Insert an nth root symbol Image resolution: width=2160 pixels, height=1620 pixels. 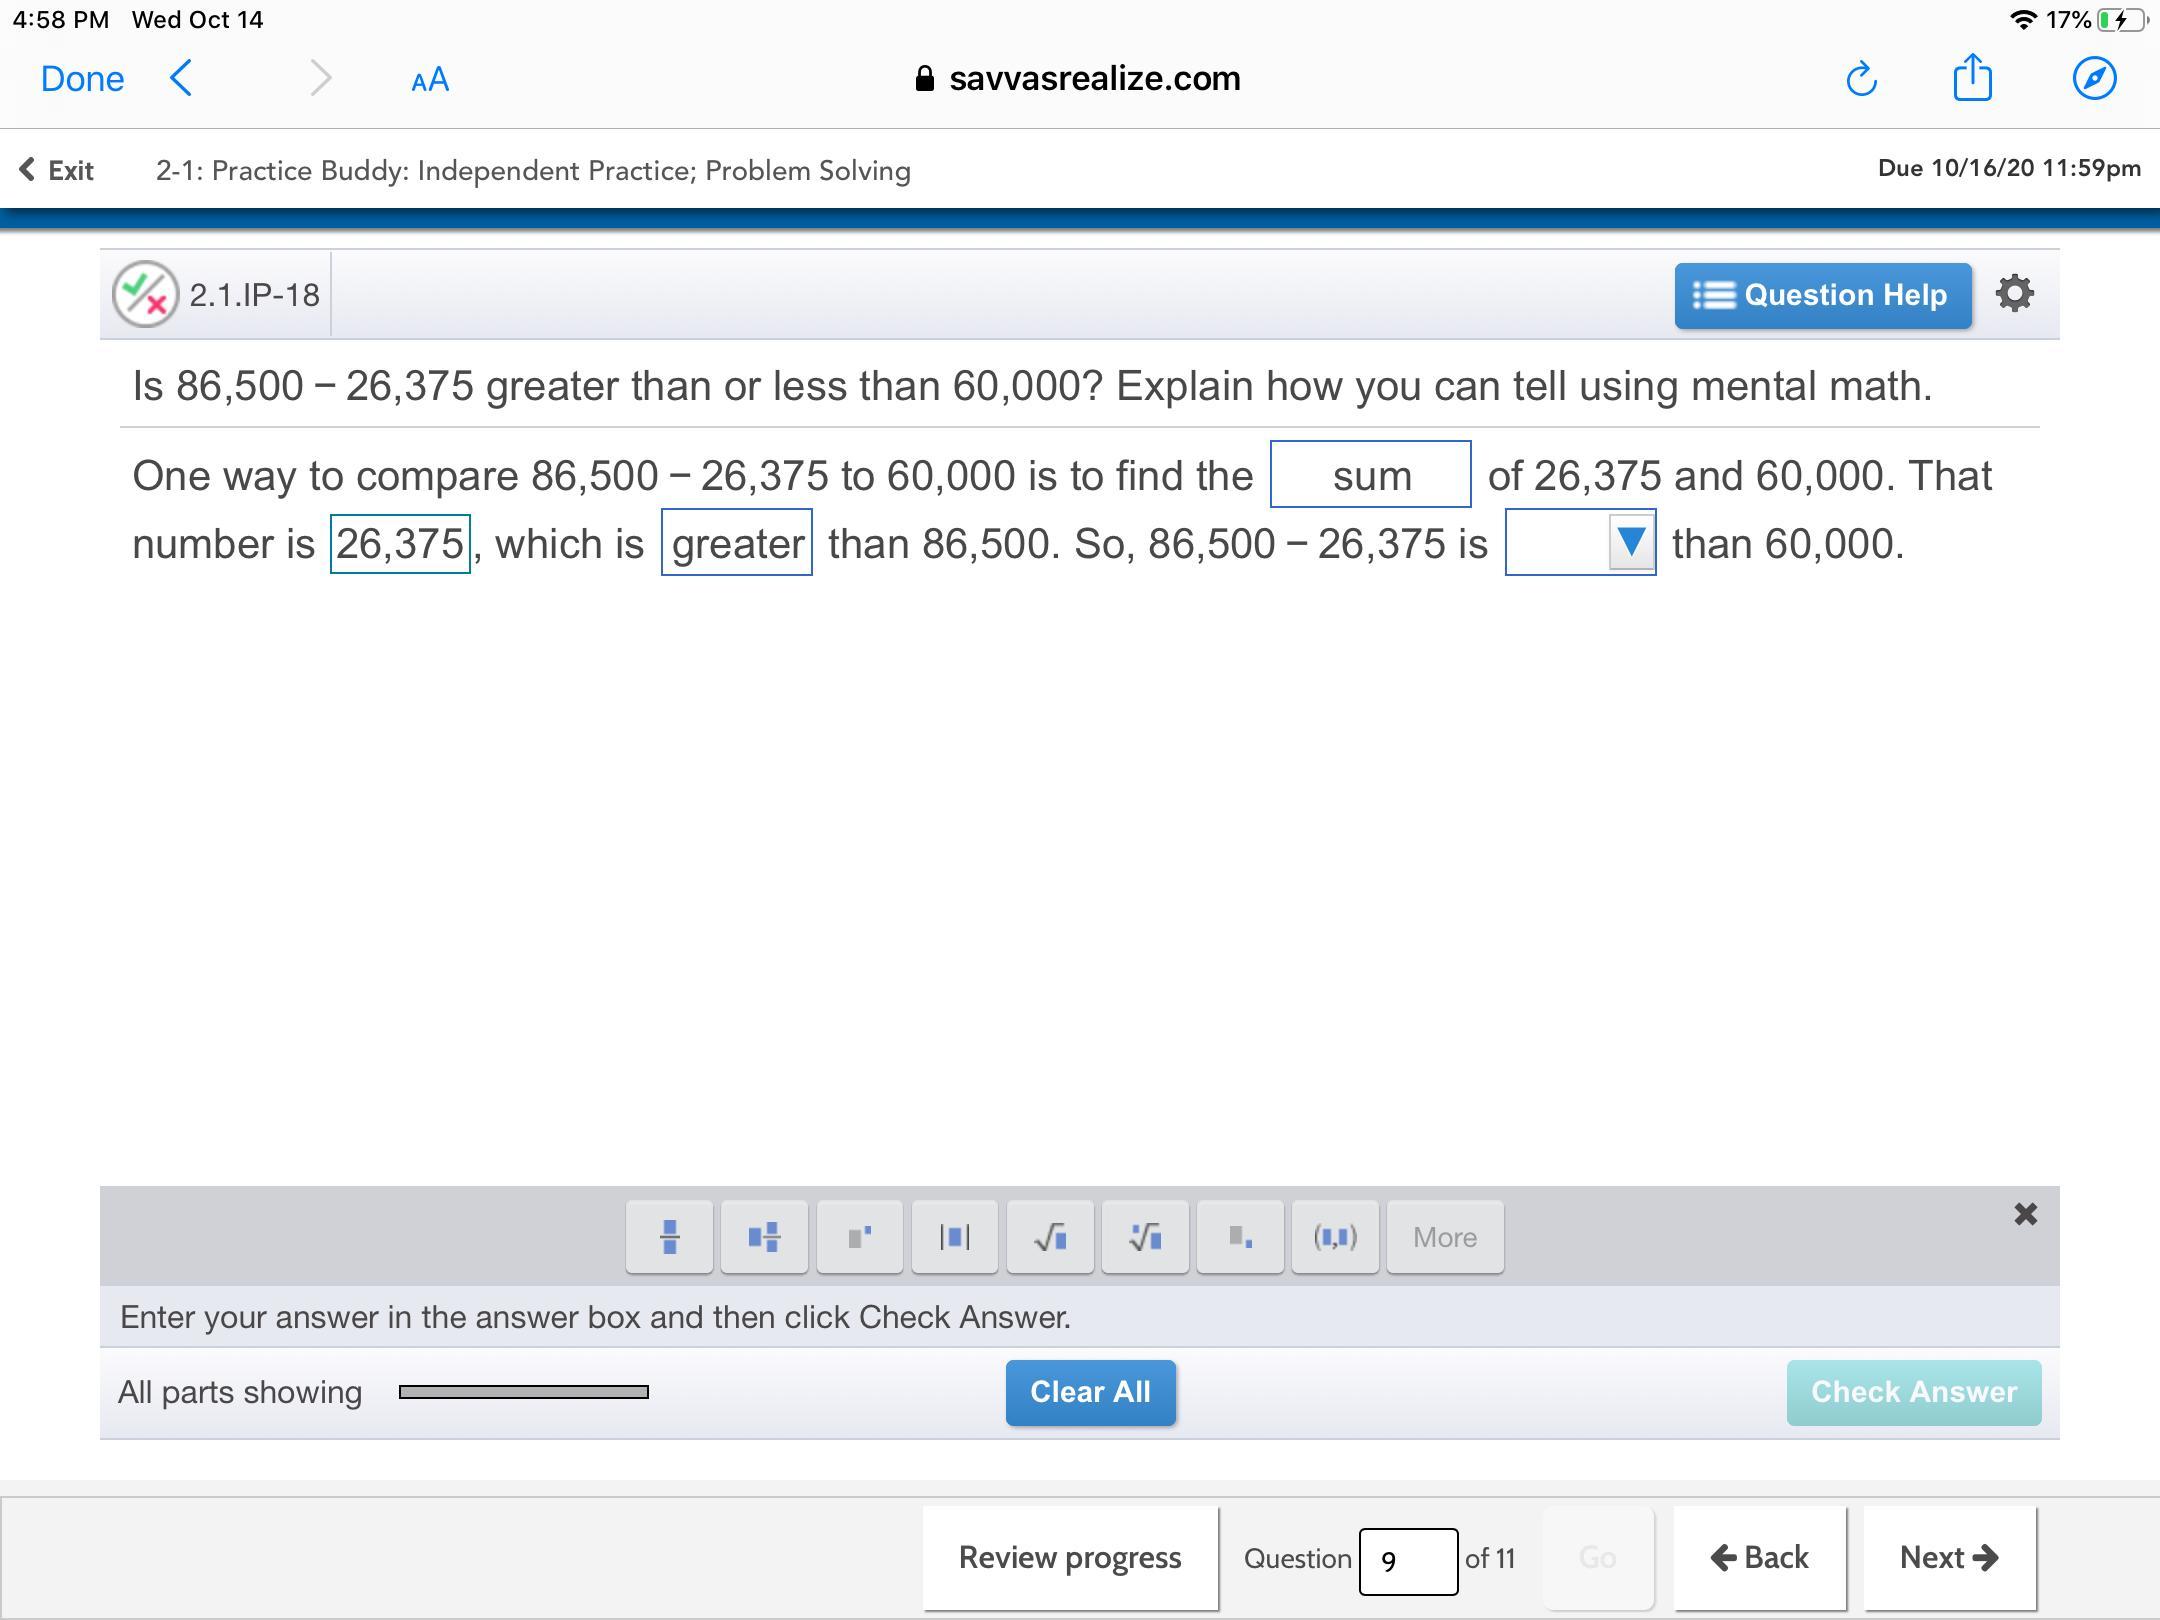1144,1237
